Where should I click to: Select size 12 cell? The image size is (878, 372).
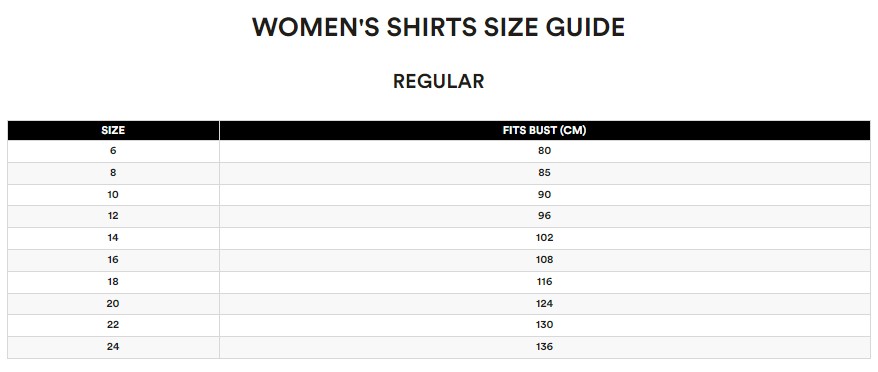(113, 216)
